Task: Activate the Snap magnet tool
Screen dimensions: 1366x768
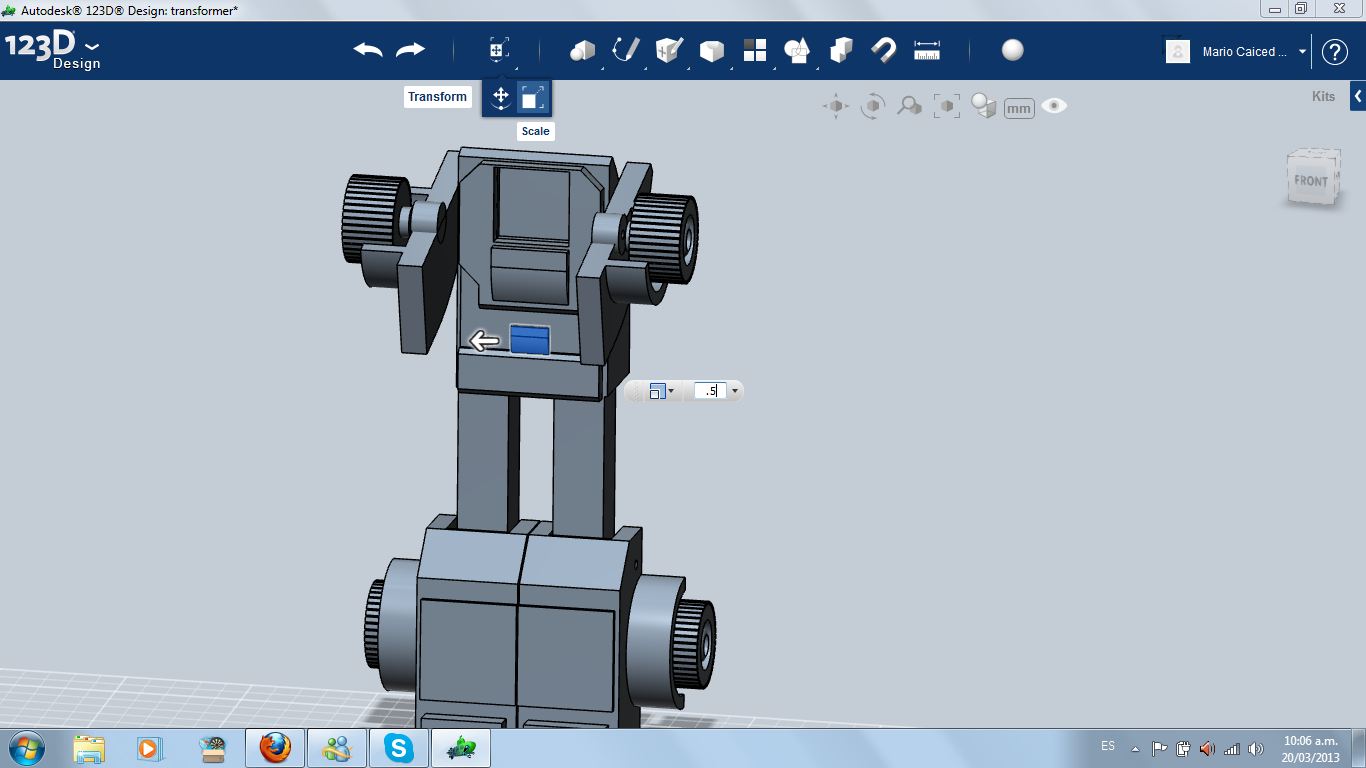Action: tap(883, 50)
